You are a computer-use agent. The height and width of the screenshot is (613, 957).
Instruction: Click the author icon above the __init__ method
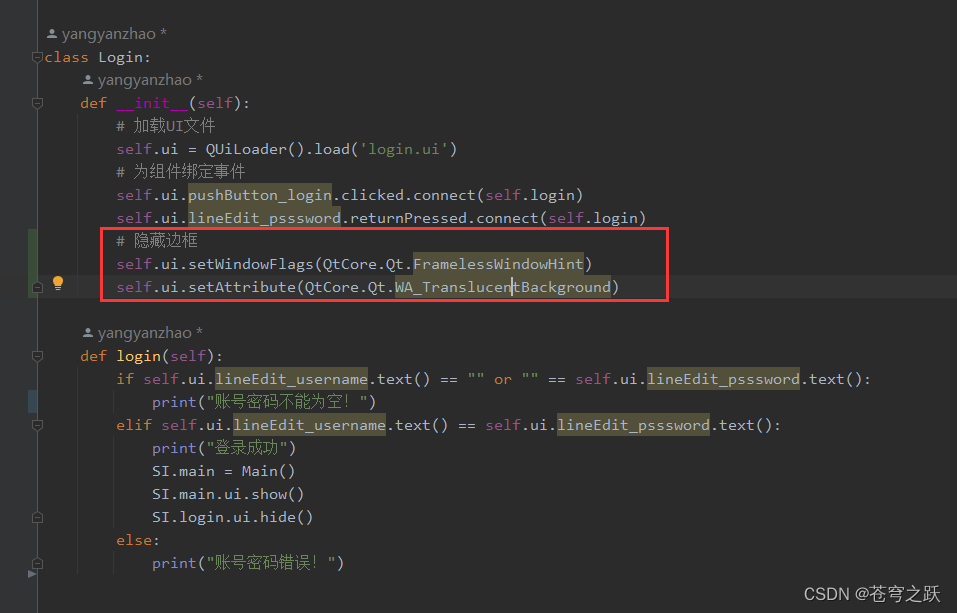(x=87, y=79)
